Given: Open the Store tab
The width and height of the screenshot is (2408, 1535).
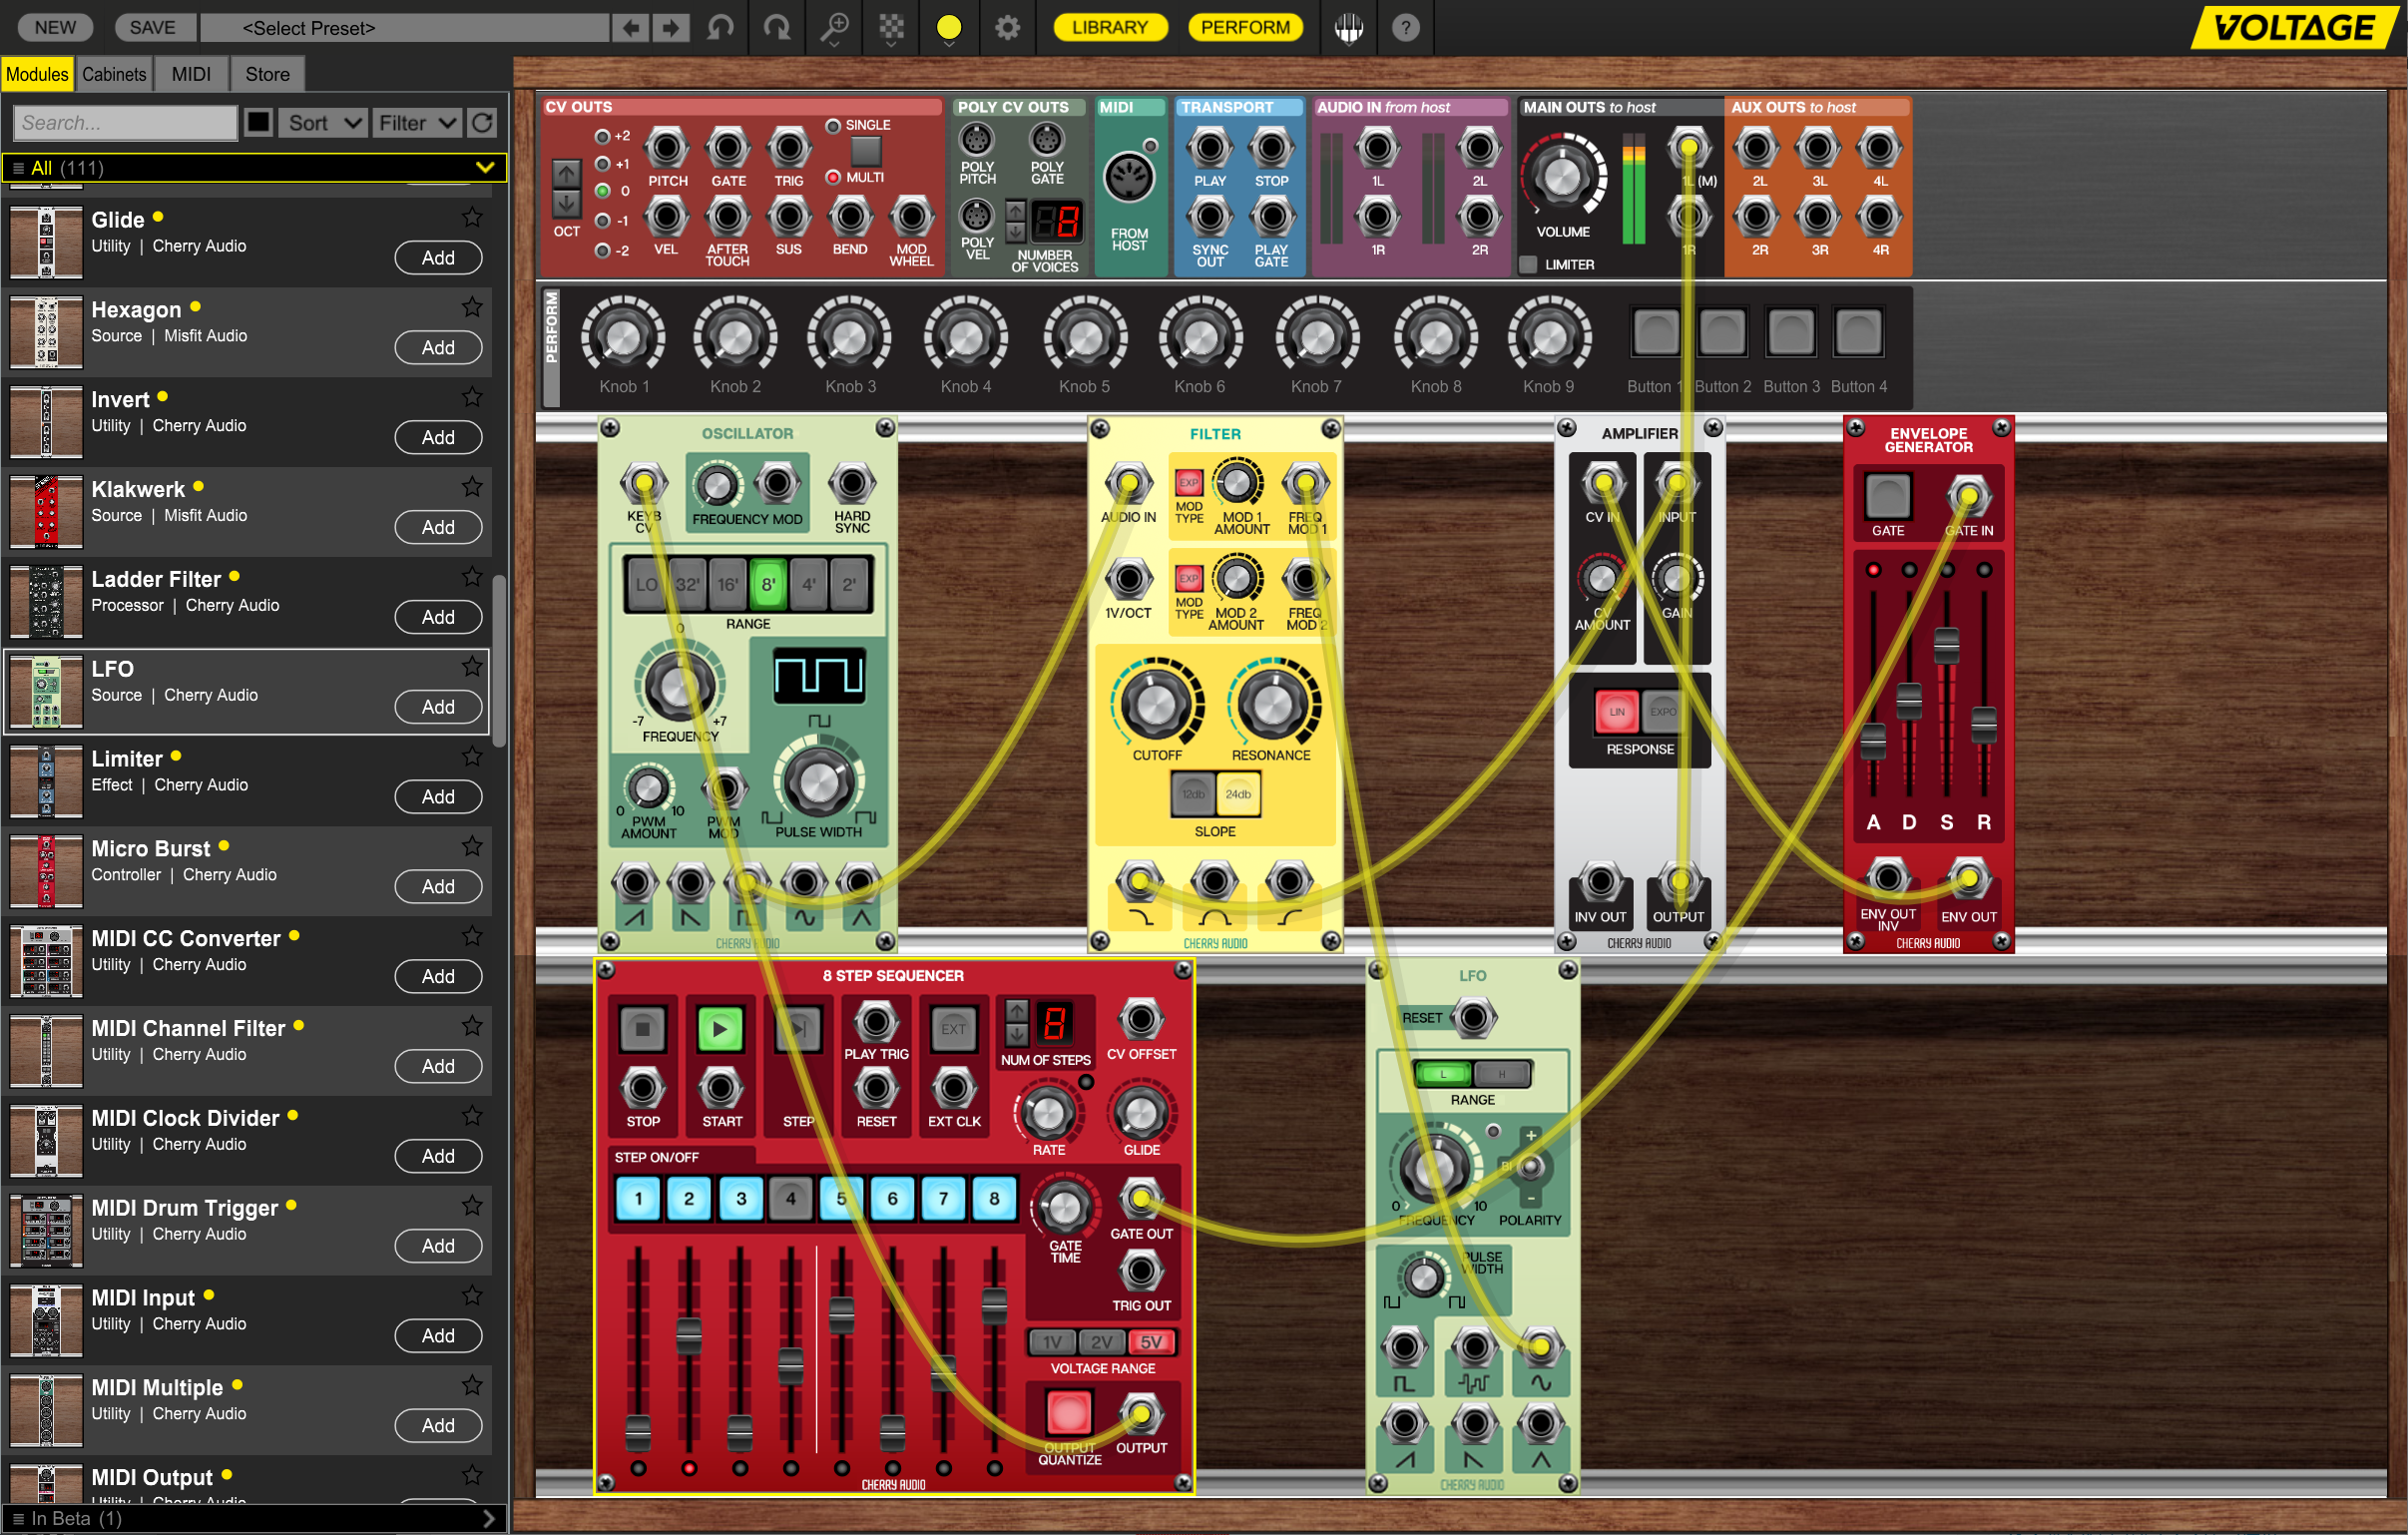Looking at the screenshot, I should coord(267,74).
